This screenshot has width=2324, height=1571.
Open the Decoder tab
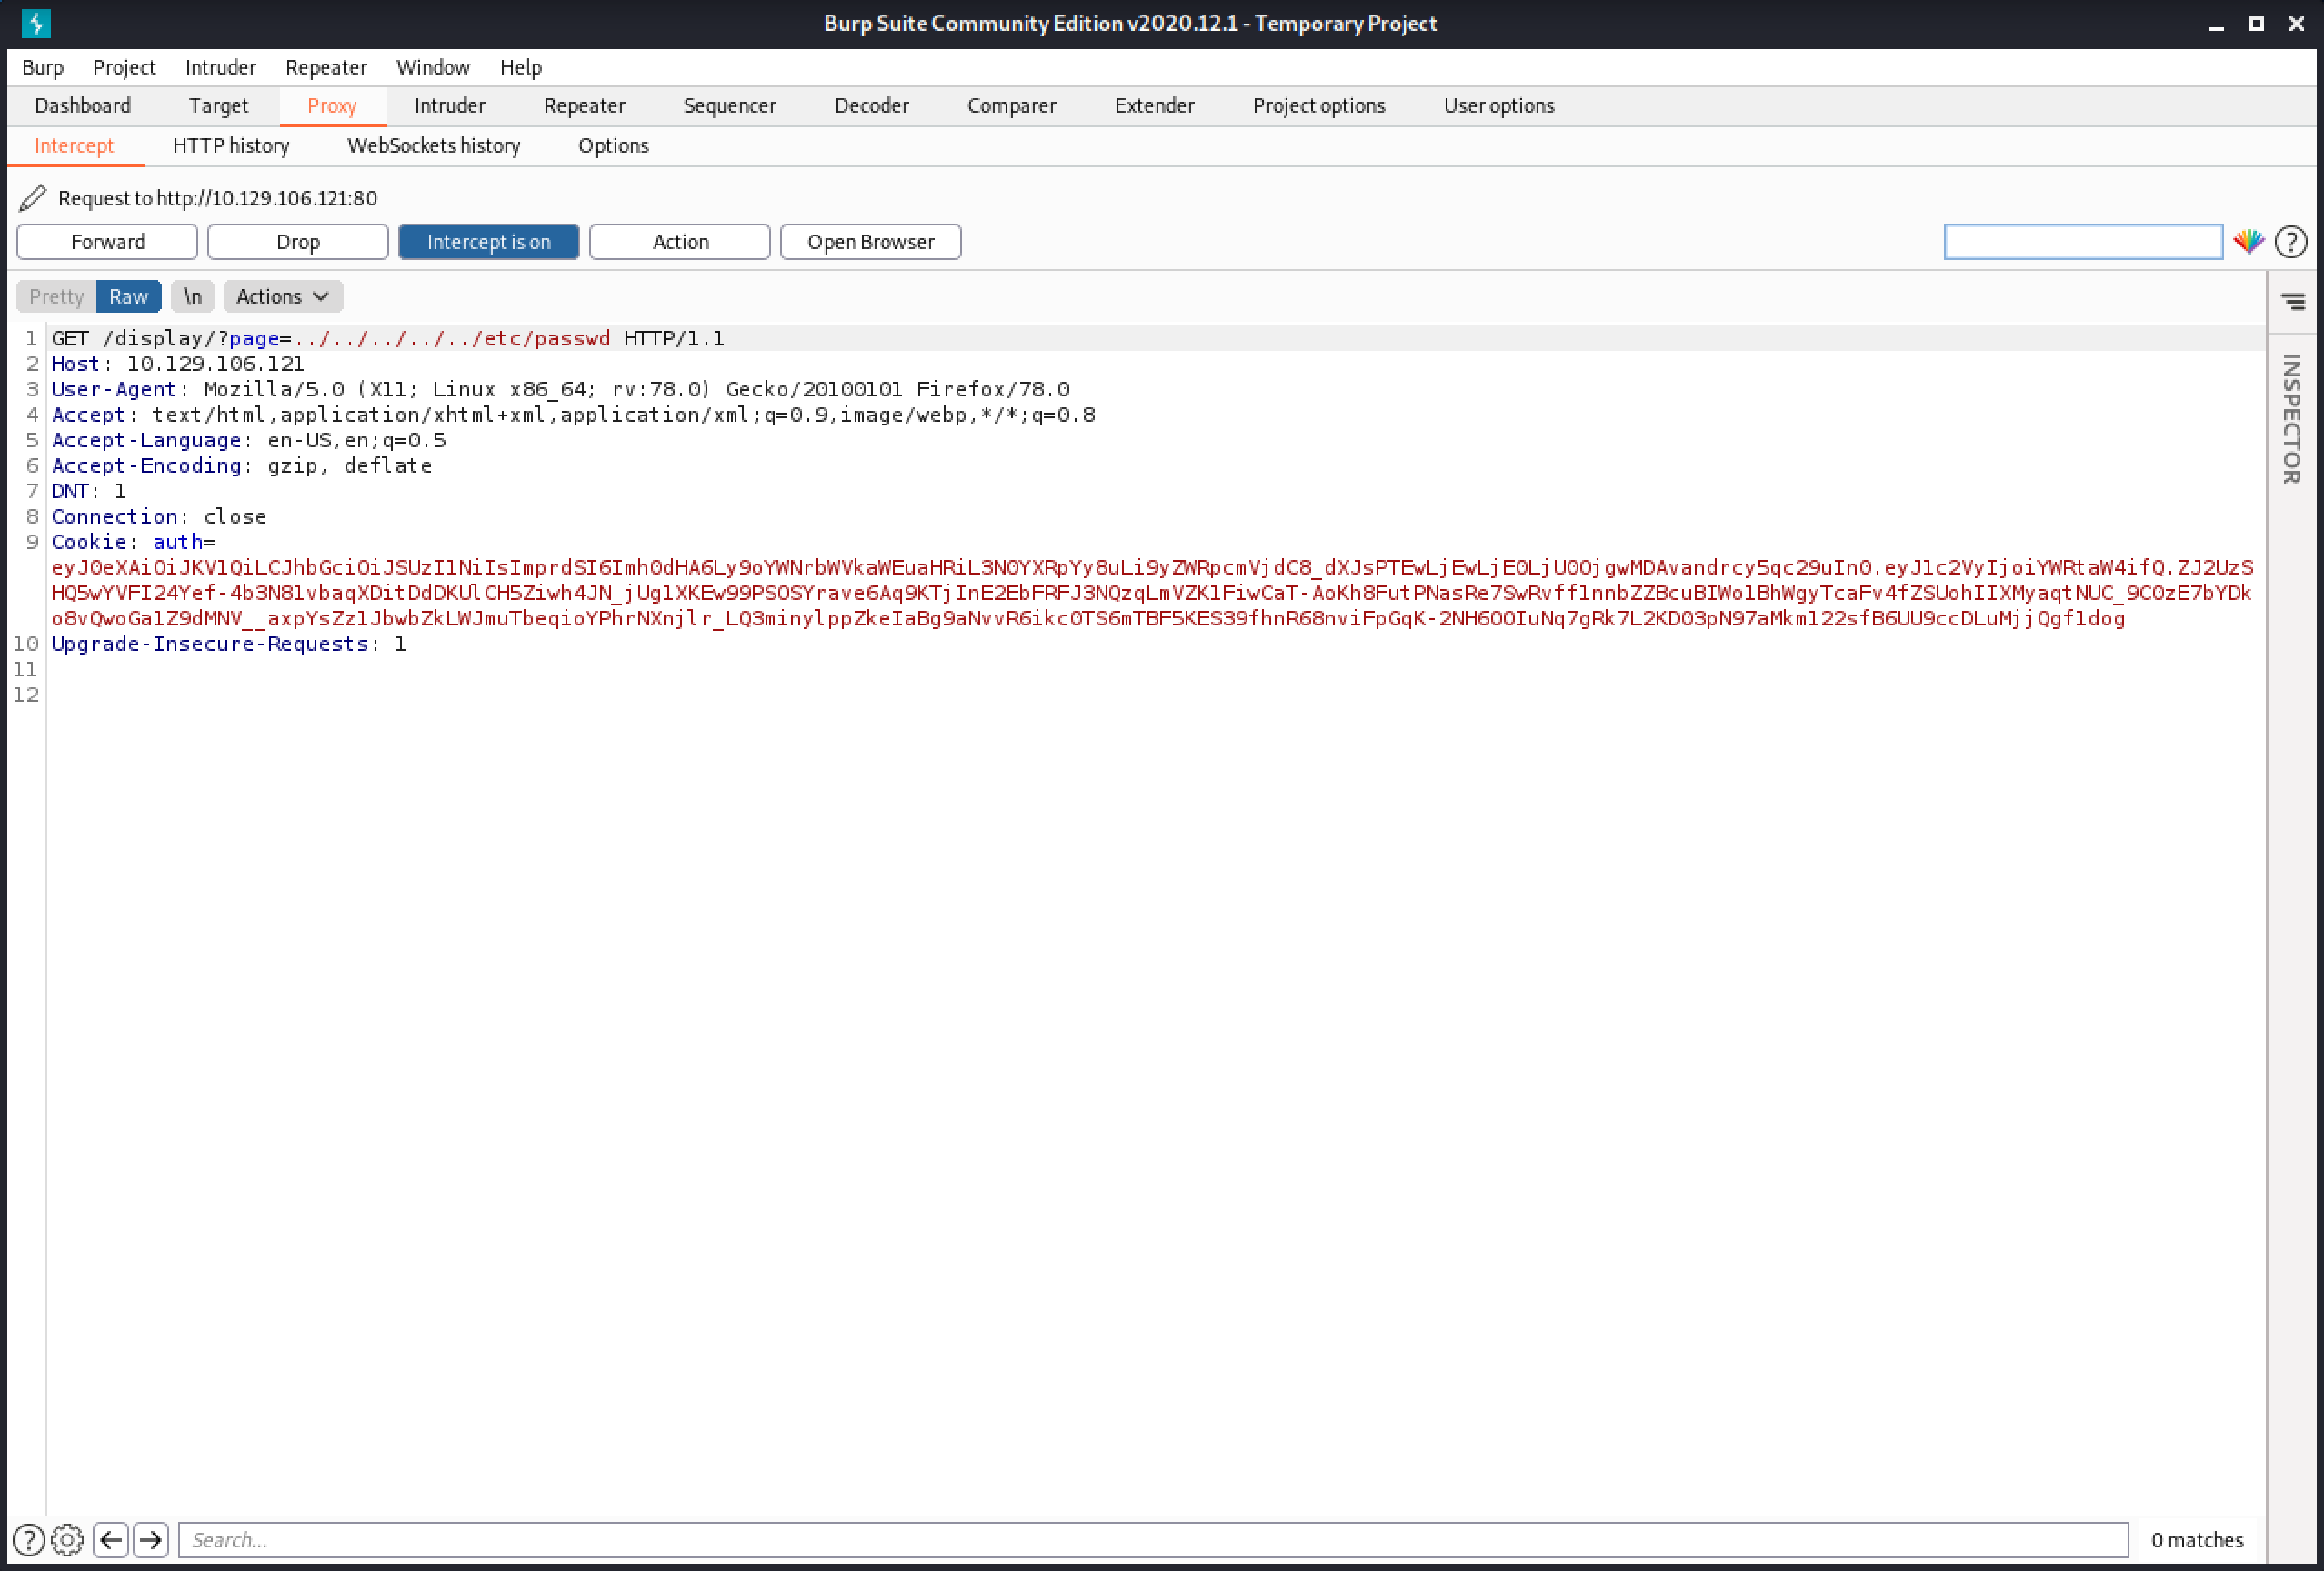point(872,106)
